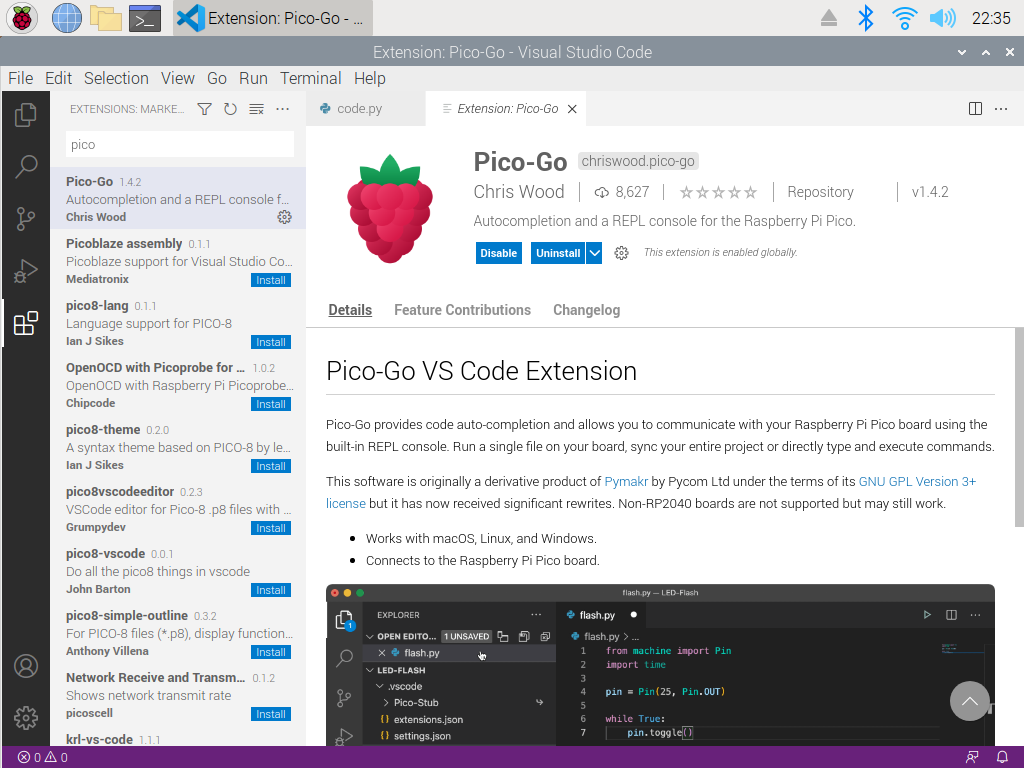Switch to the Changelog tab
The image size is (1024, 768).
point(586,310)
